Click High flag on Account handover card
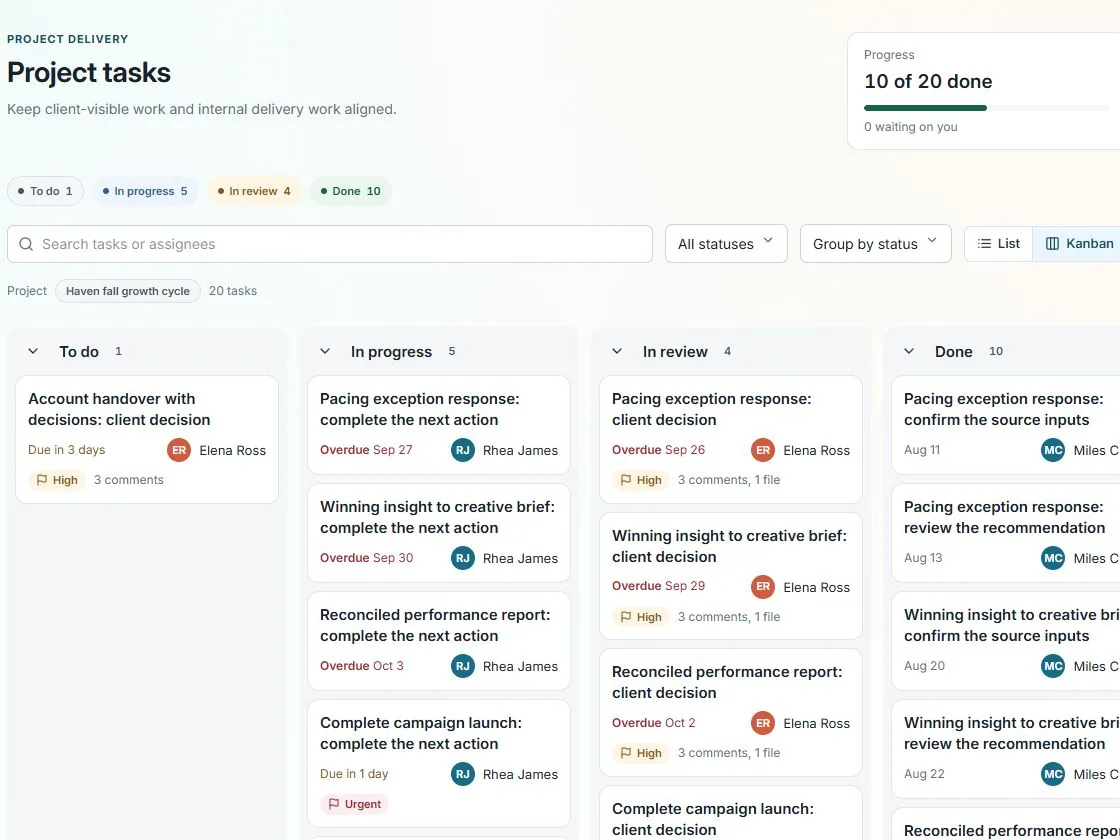The width and height of the screenshot is (1120, 840). (x=56, y=480)
